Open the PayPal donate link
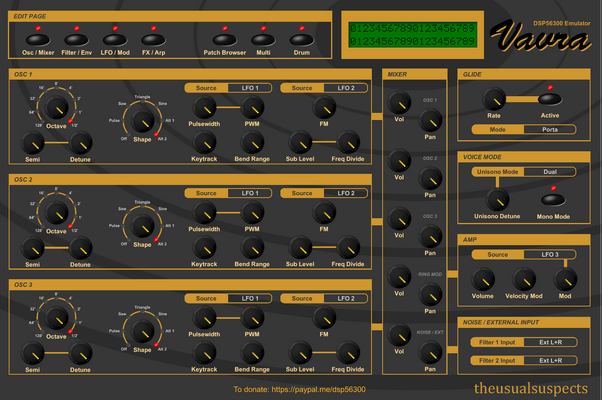Screen dimensions: 602x400 (x=319, y=389)
